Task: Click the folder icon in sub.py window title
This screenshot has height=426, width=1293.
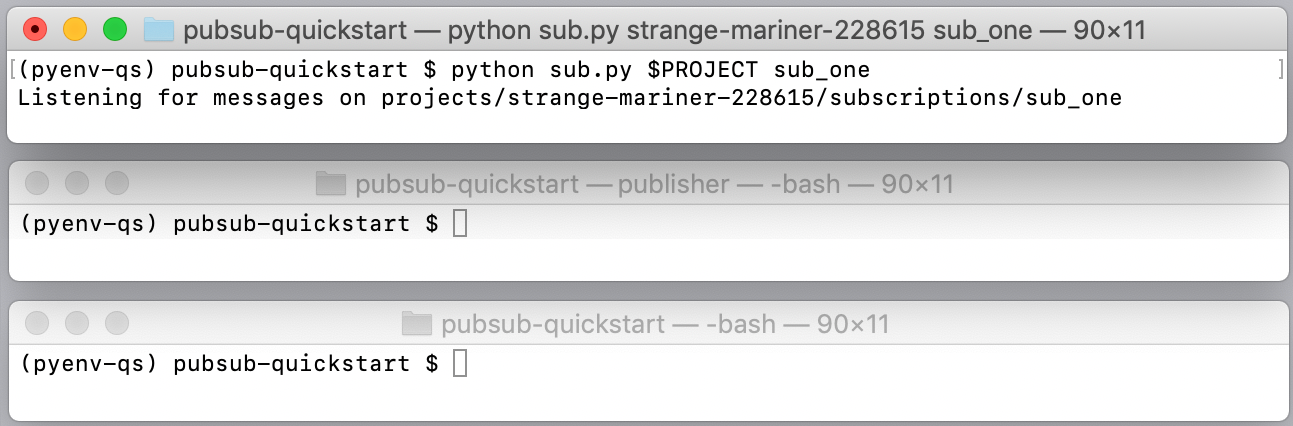Action: [x=159, y=30]
